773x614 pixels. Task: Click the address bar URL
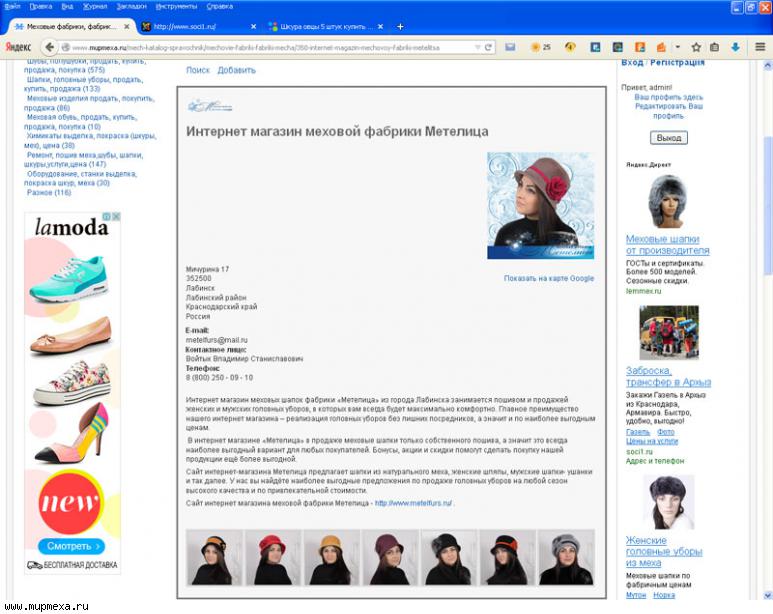tap(255, 48)
